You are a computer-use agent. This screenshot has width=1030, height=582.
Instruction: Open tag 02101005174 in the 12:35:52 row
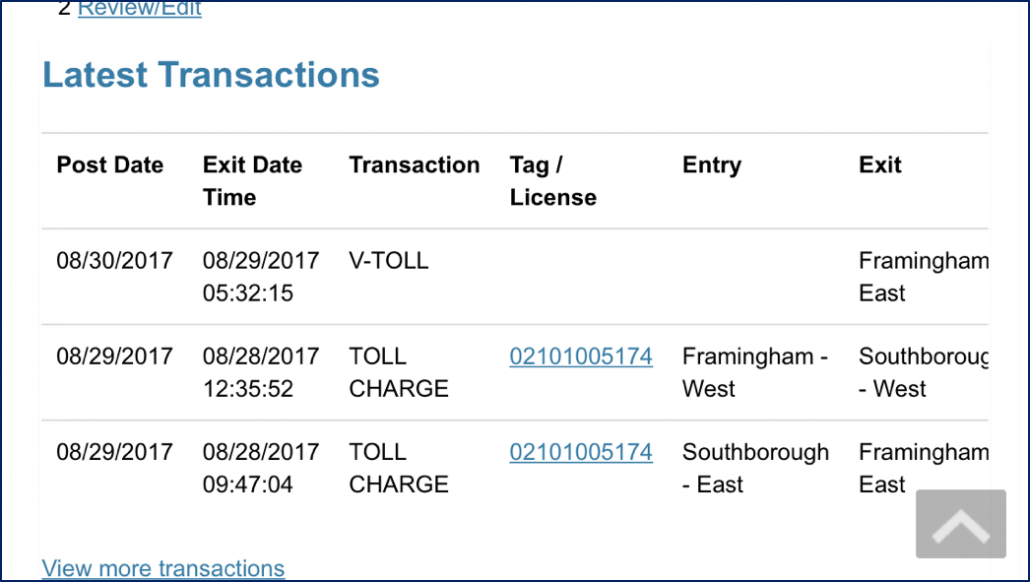pyautogui.click(x=580, y=357)
